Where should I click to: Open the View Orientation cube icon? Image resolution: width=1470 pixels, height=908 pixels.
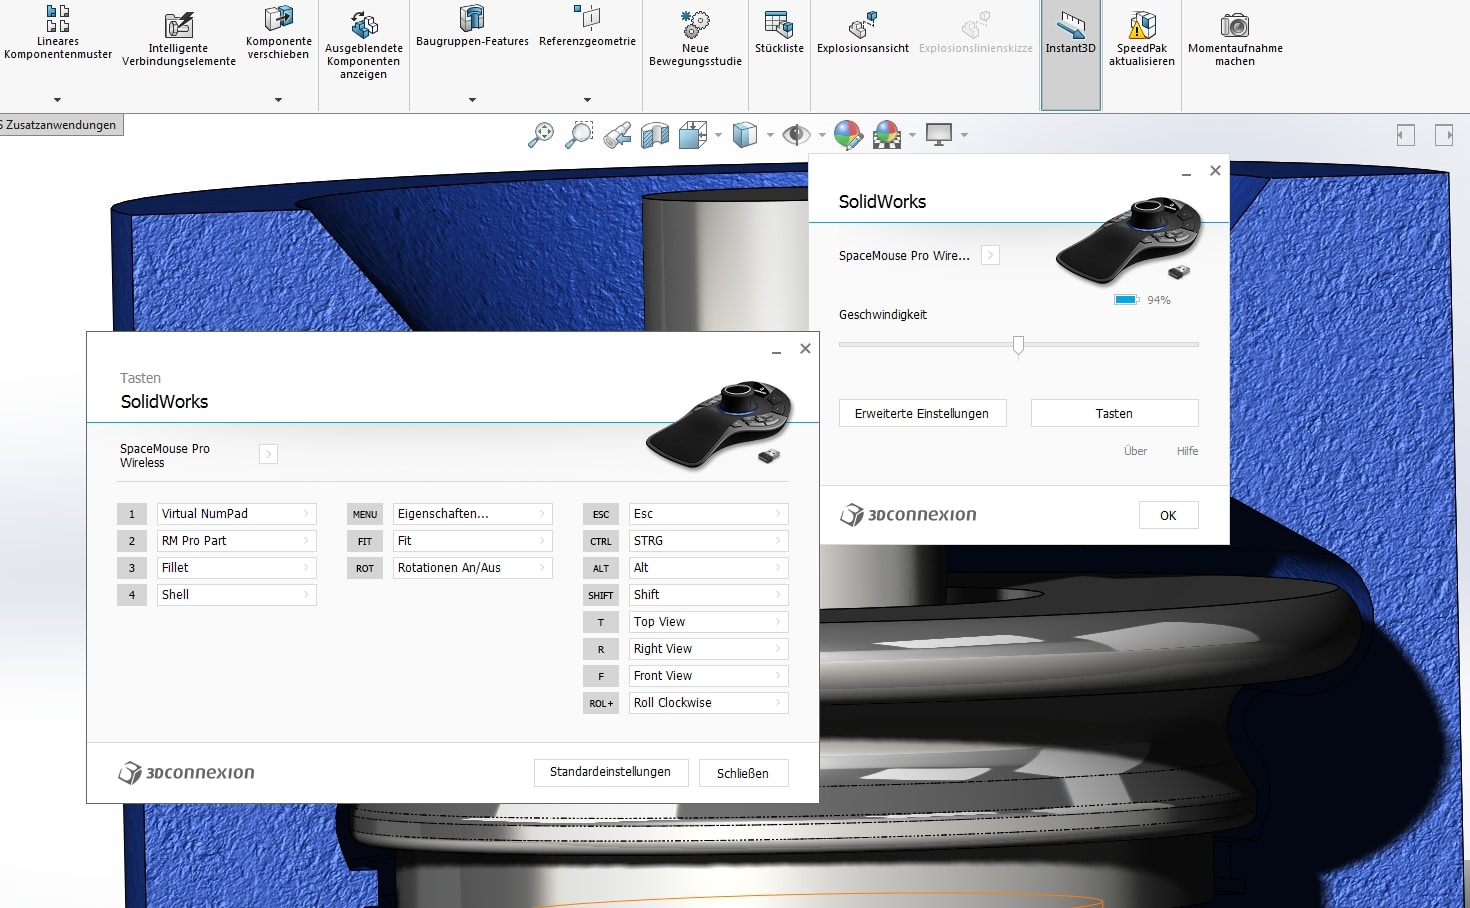pos(693,135)
